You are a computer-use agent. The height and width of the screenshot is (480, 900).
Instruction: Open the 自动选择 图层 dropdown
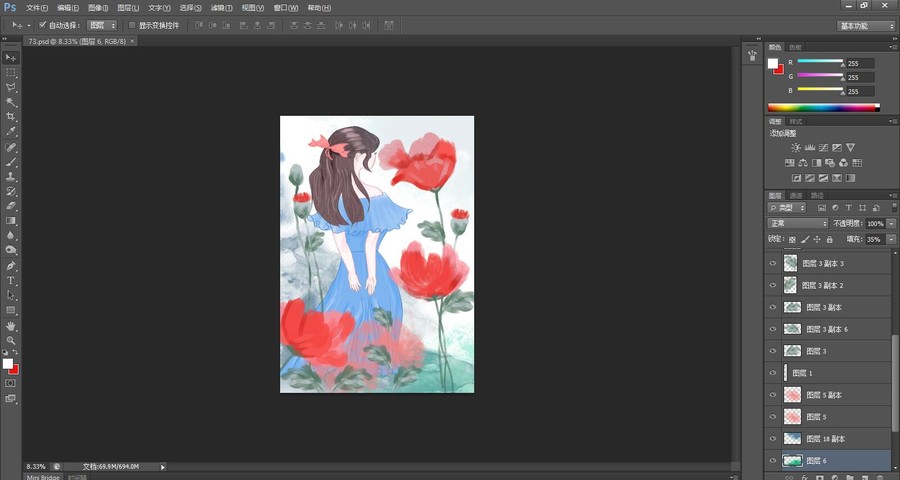coord(102,25)
